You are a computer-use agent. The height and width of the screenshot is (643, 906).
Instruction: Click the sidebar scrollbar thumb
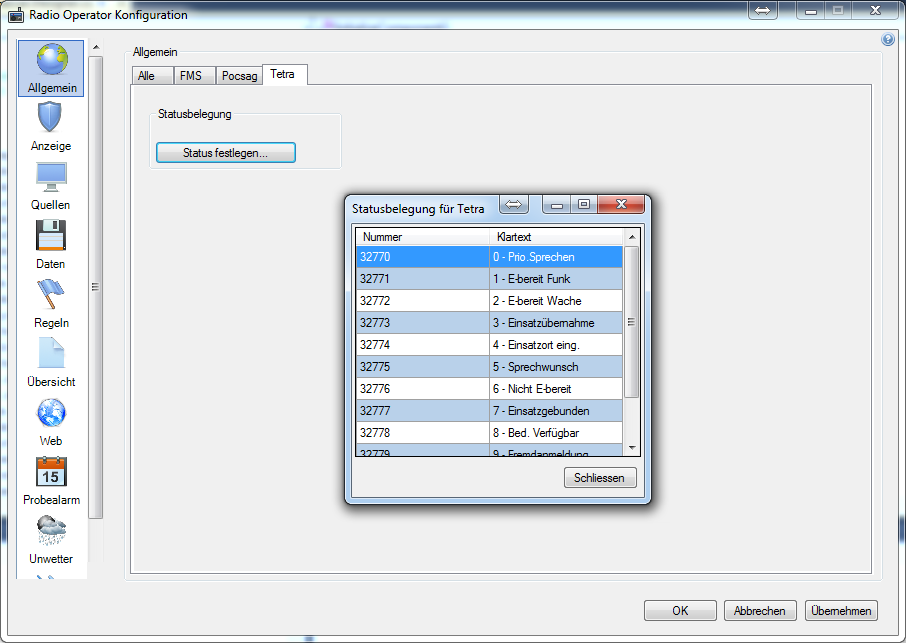(x=96, y=287)
